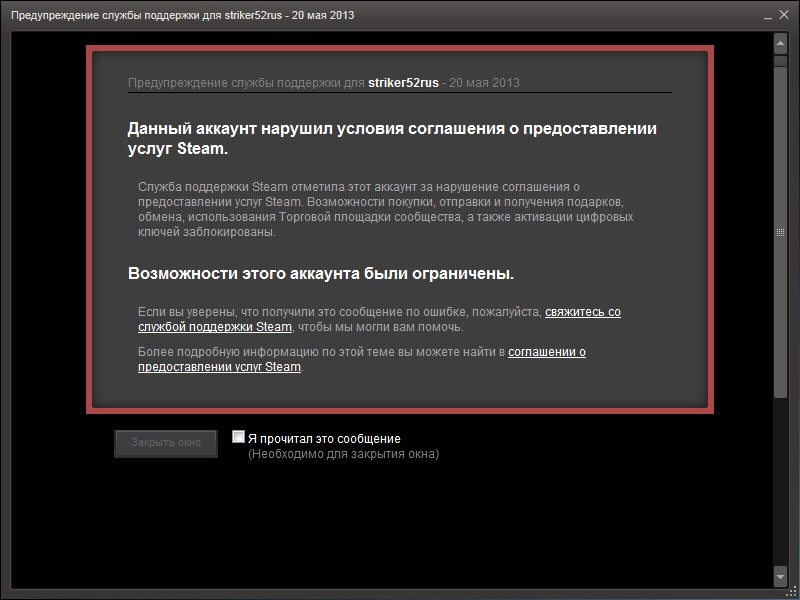Click the heading 'Возможности этого аккаунта были ограничены.'
The height and width of the screenshot is (600, 800).
(x=321, y=273)
